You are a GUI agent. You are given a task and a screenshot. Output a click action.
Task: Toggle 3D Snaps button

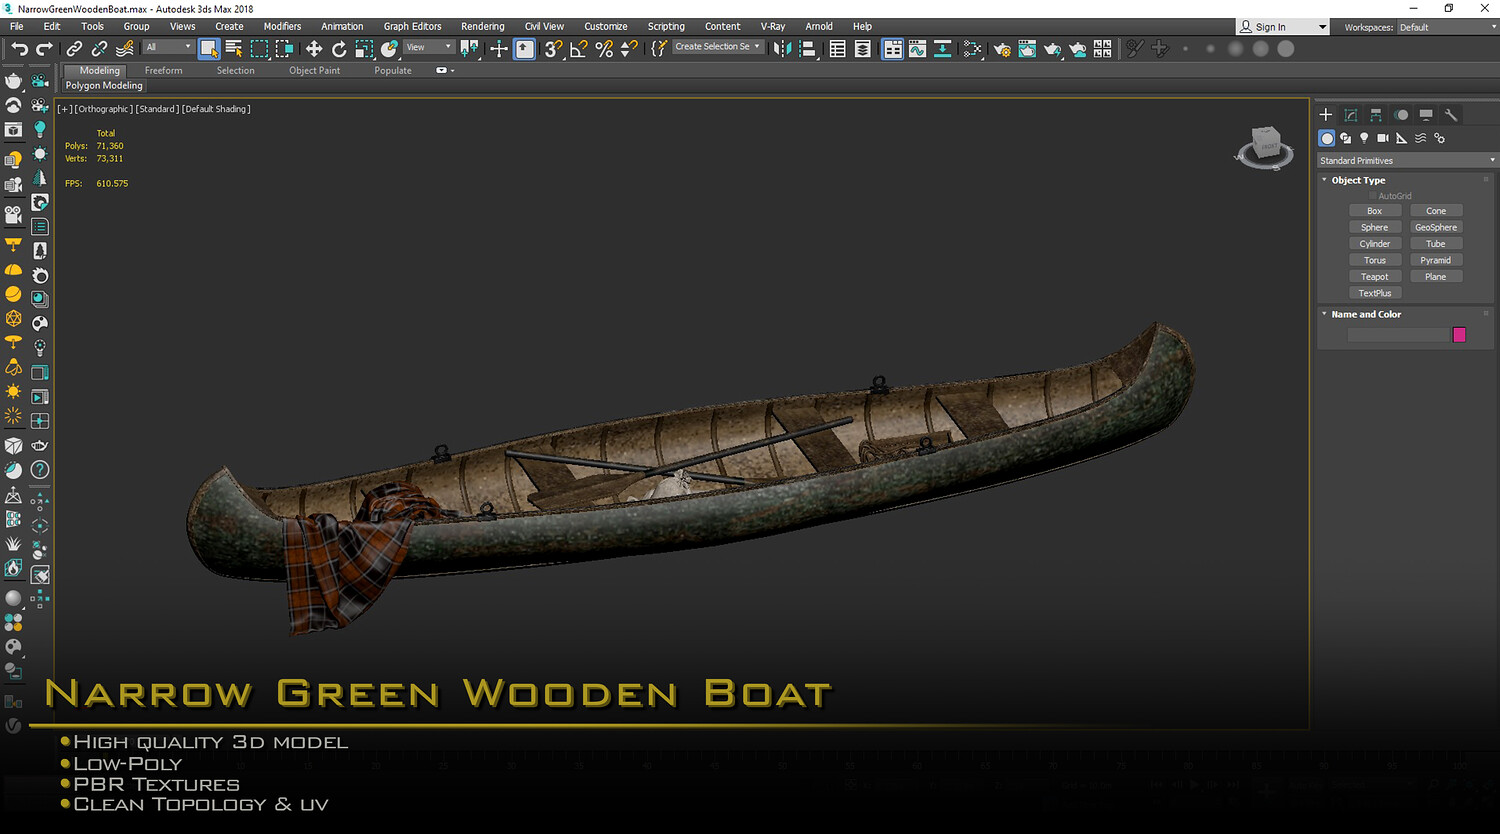553,49
